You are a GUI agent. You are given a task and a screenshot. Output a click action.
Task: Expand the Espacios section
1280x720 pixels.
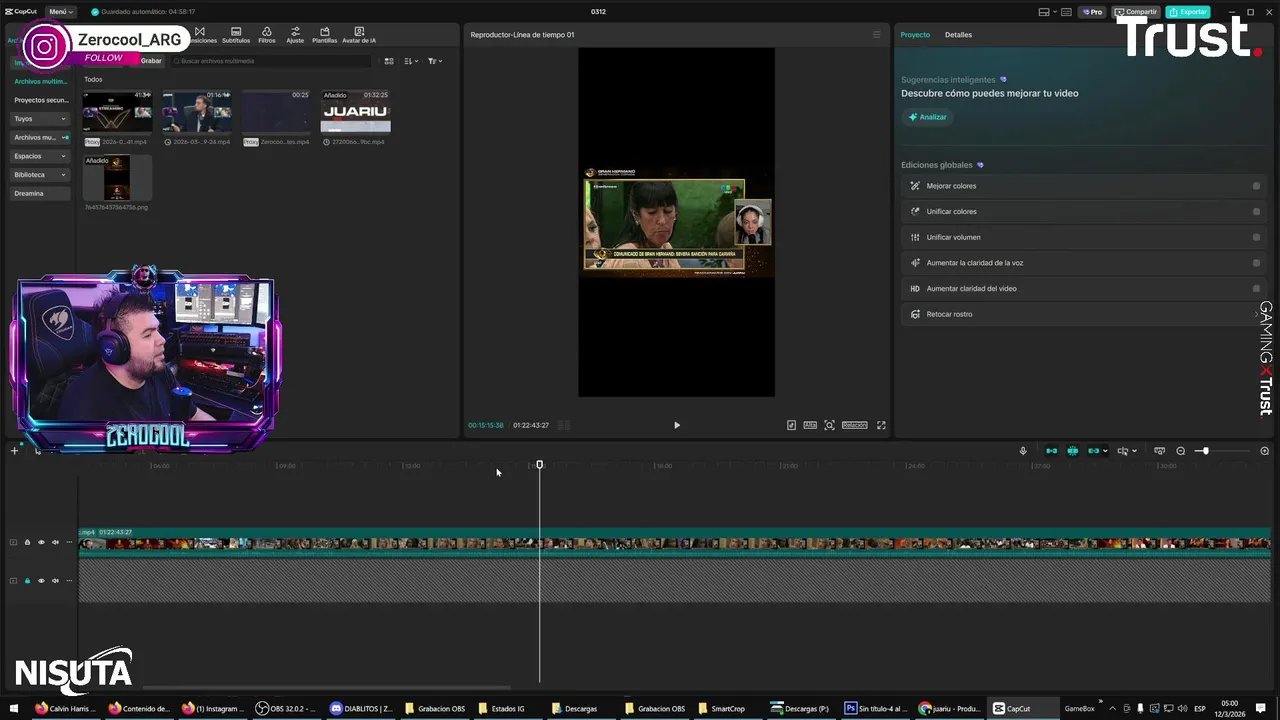(40, 156)
